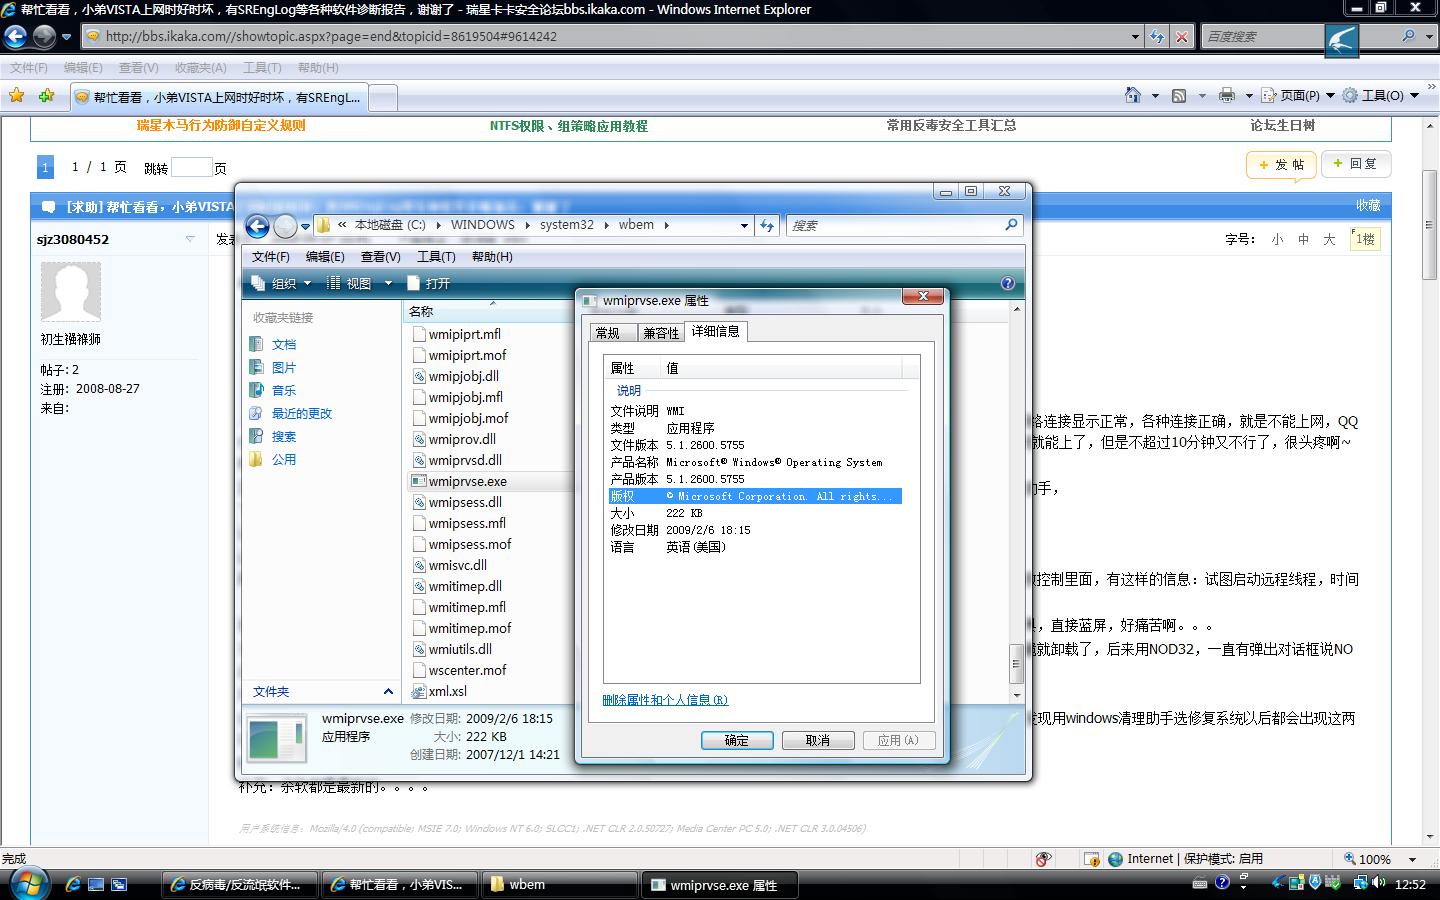
Task: Open the 工具(O) toolbar dropdown
Action: (x=1380, y=95)
